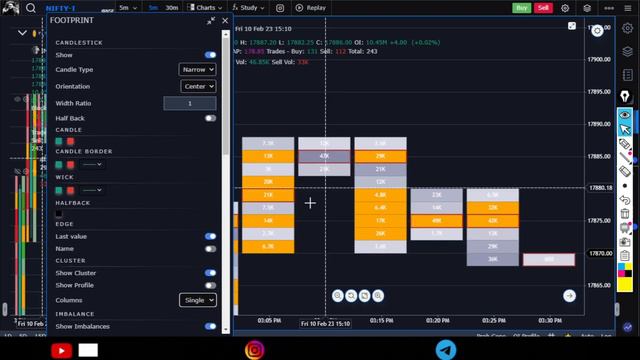Open the Study indicators dropdown
640x360 pixels.
point(248,8)
